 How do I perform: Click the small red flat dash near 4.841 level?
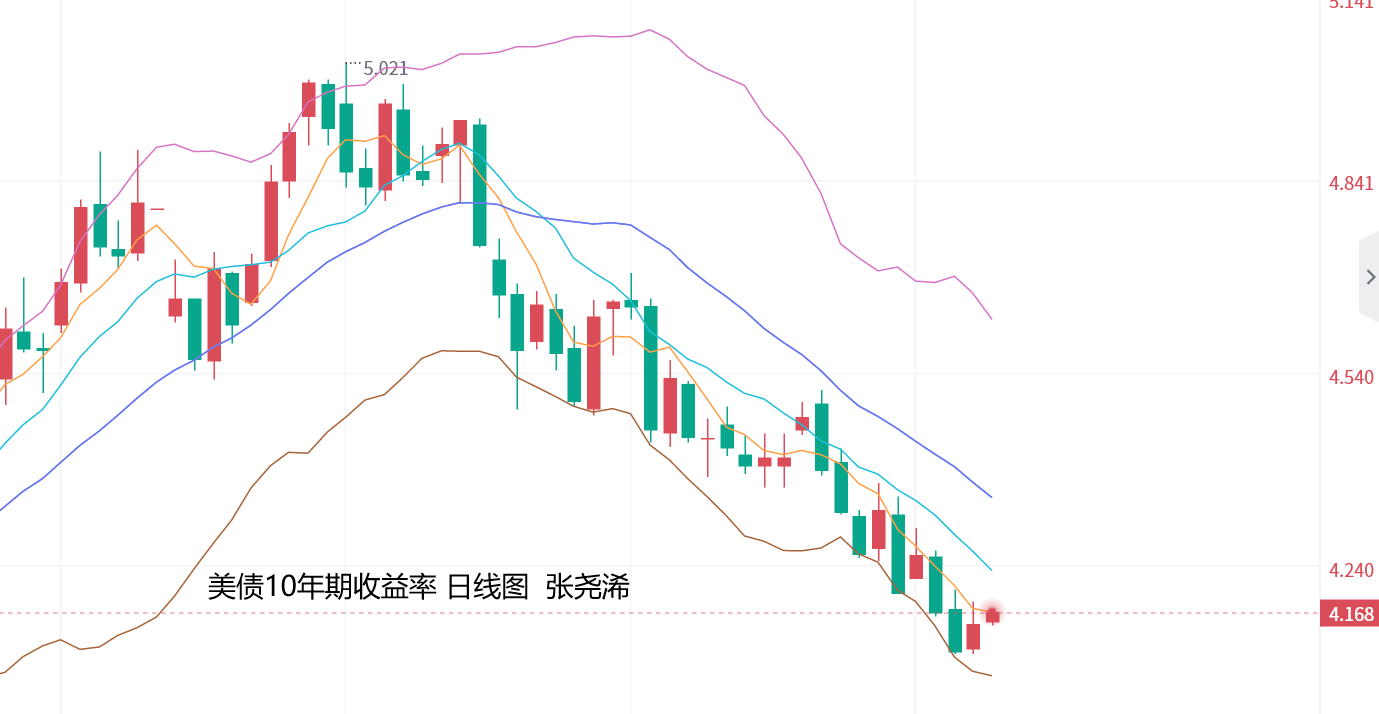click(157, 209)
